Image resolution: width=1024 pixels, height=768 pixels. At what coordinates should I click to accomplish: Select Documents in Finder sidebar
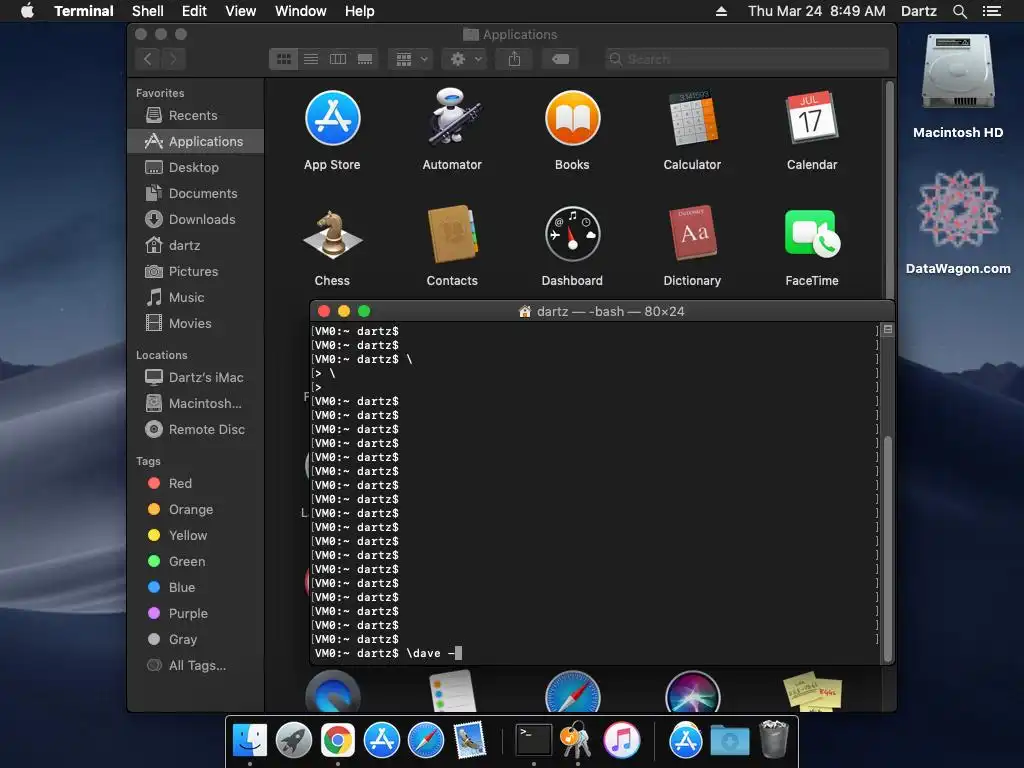click(x=195, y=194)
